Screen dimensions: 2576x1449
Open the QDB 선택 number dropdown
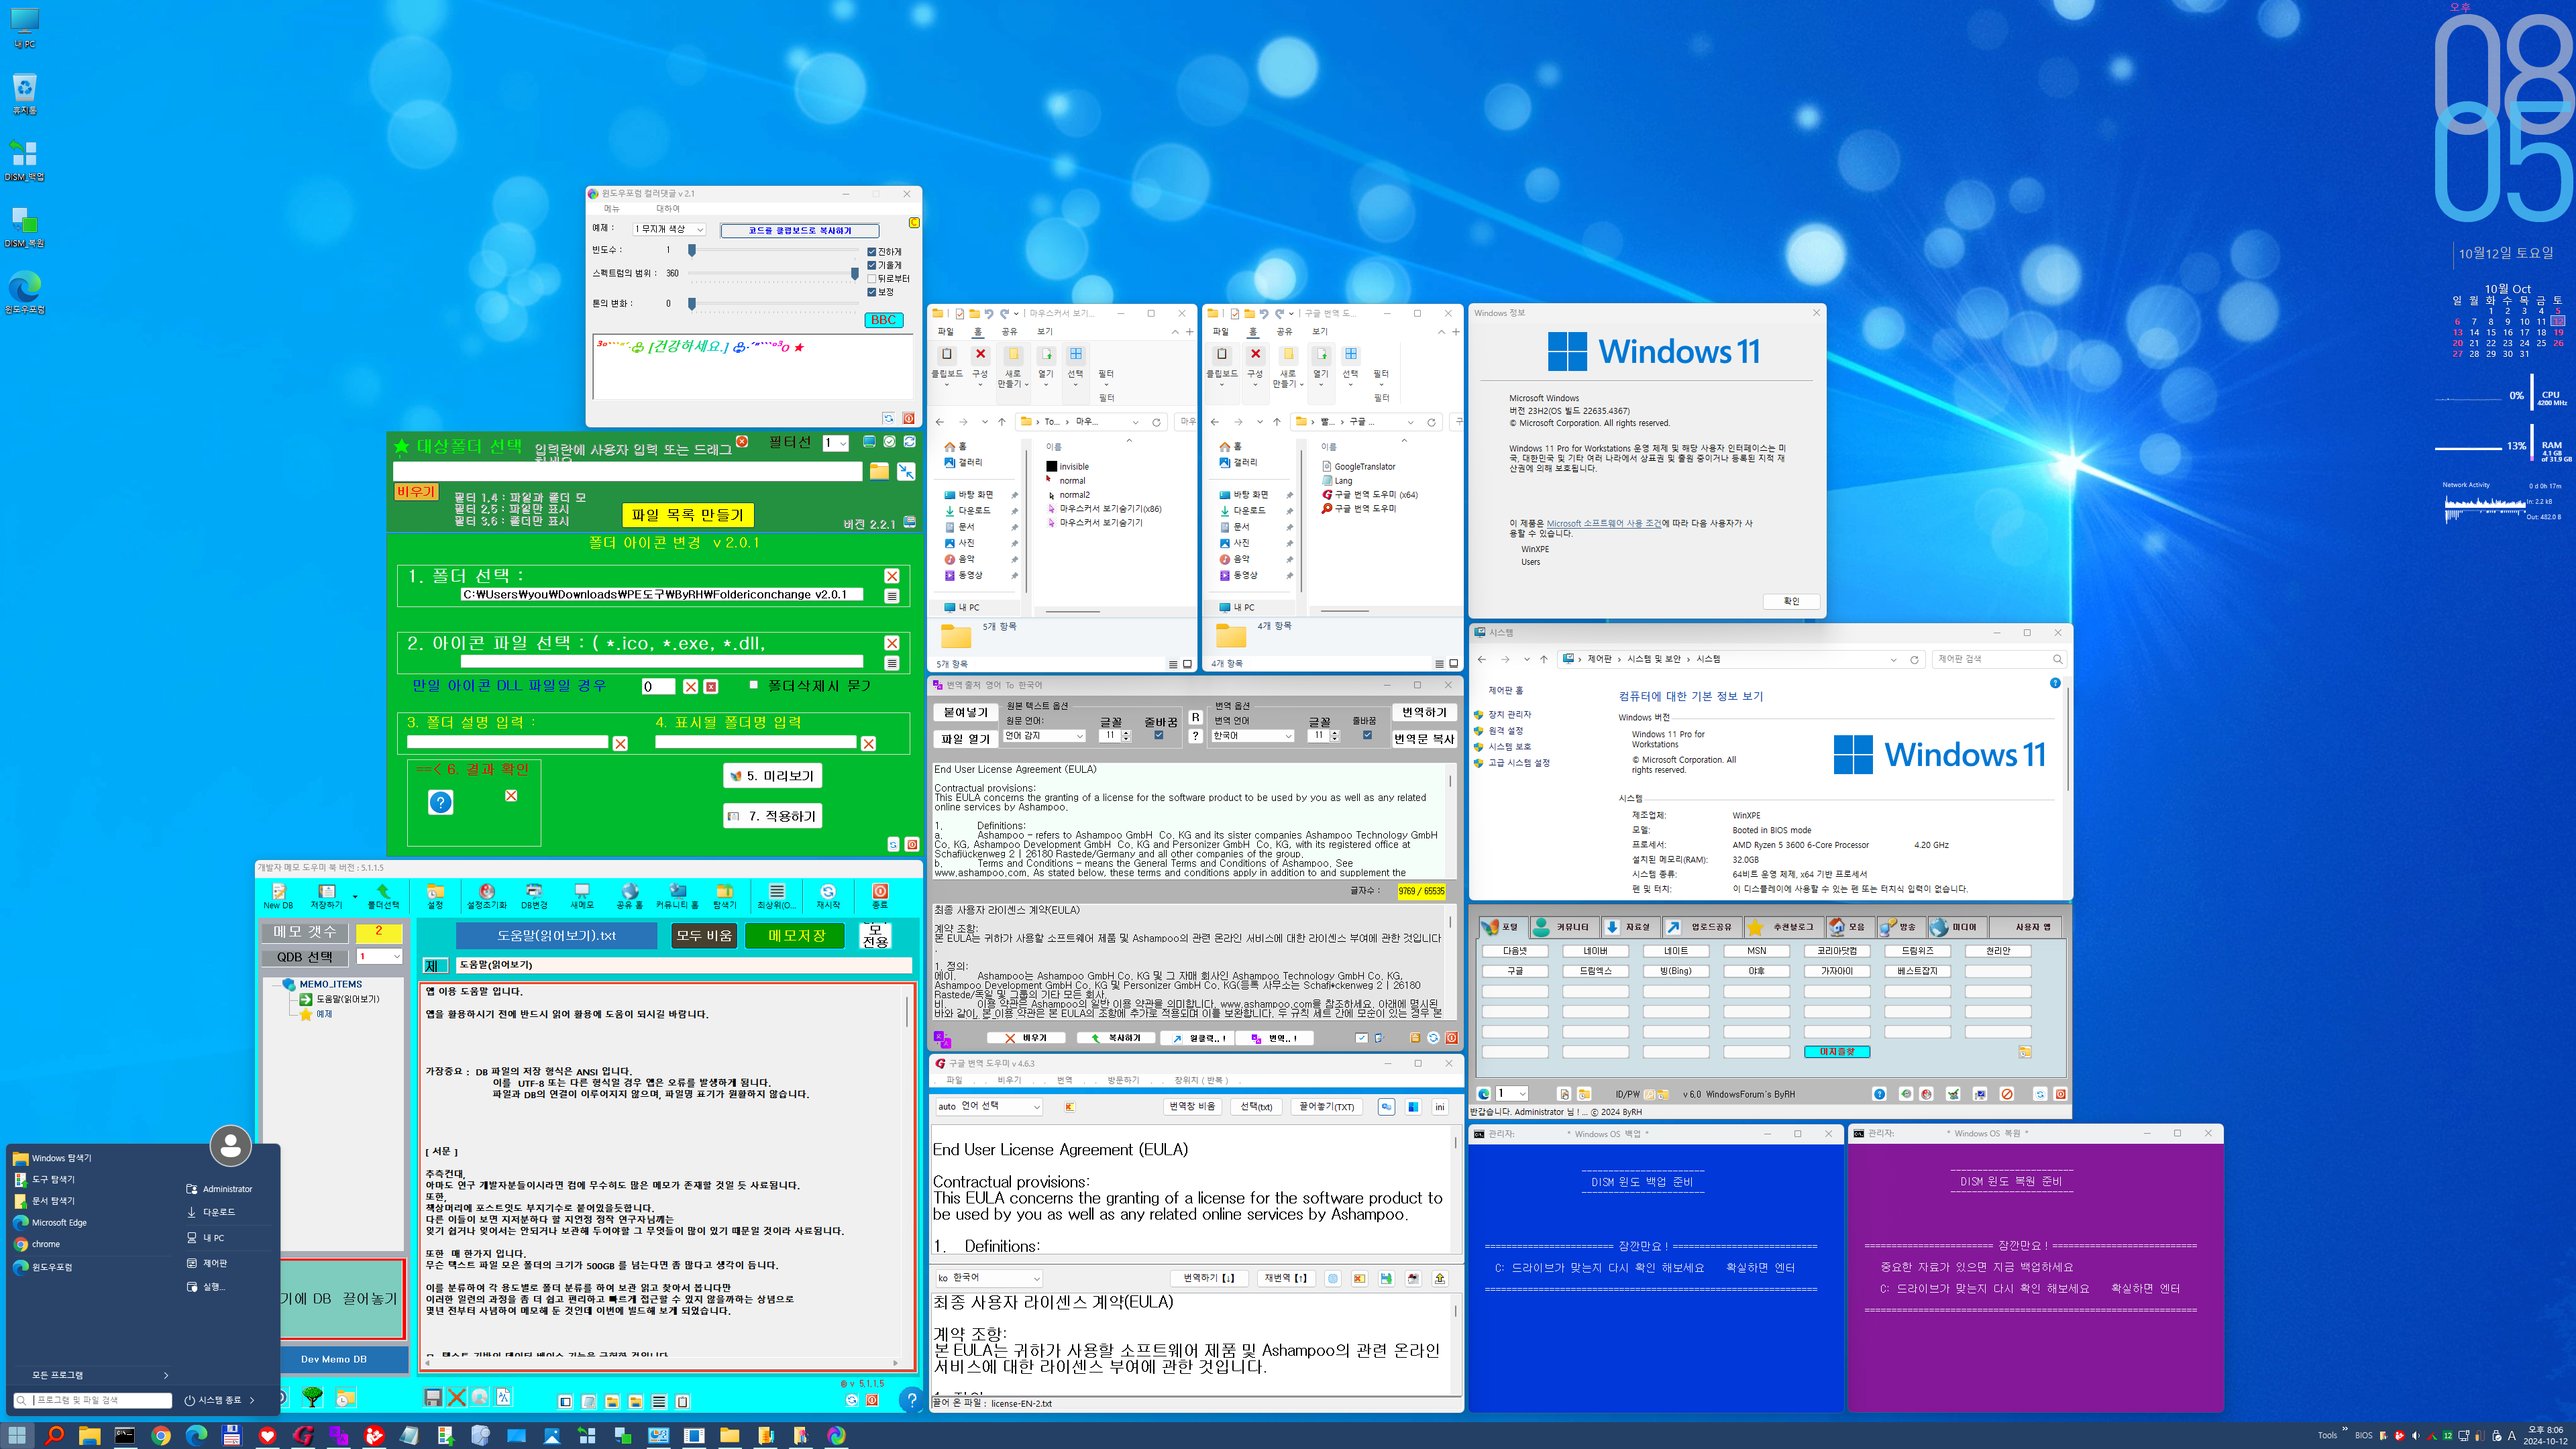click(x=379, y=957)
